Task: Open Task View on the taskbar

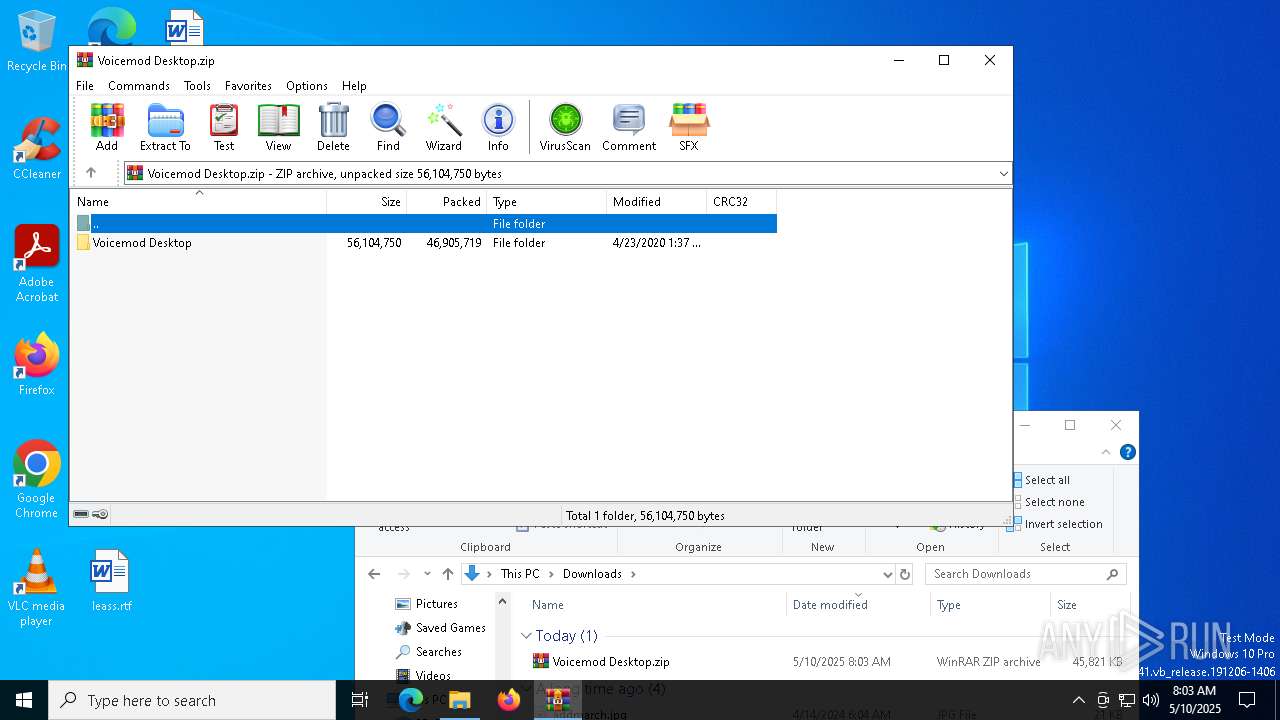Action: pos(360,700)
